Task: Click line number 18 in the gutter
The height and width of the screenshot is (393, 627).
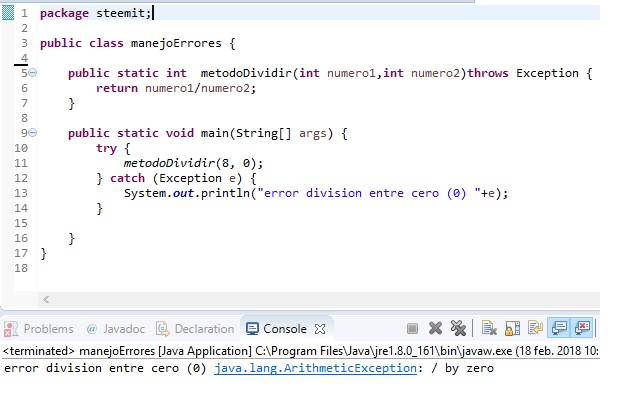Action: (21, 268)
